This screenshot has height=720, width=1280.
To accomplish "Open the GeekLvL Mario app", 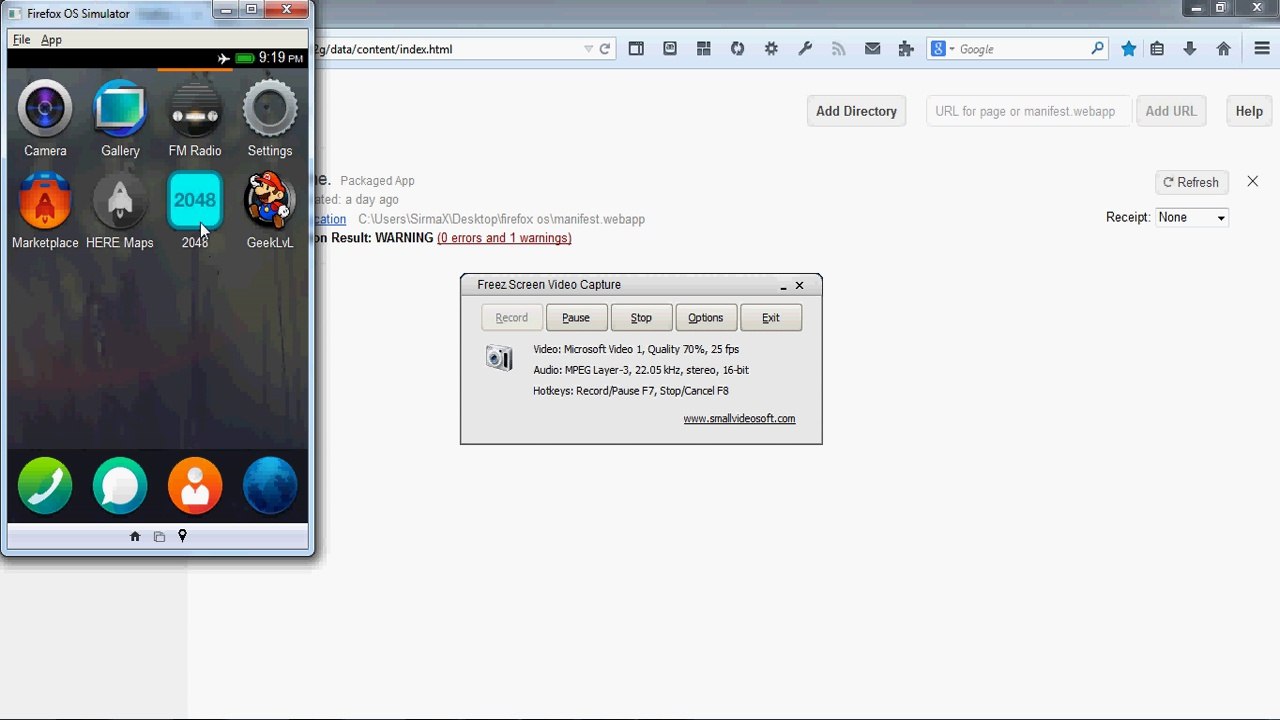I will point(270,201).
